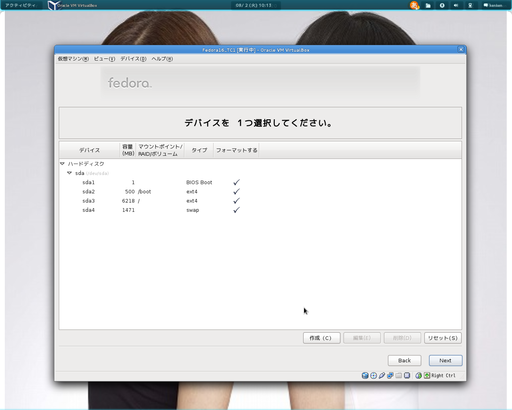The width and height of the screenshot is (512, 410).
Task: Select the sda2 partition row
Action: pyautogui.click(x=260, y=192)
